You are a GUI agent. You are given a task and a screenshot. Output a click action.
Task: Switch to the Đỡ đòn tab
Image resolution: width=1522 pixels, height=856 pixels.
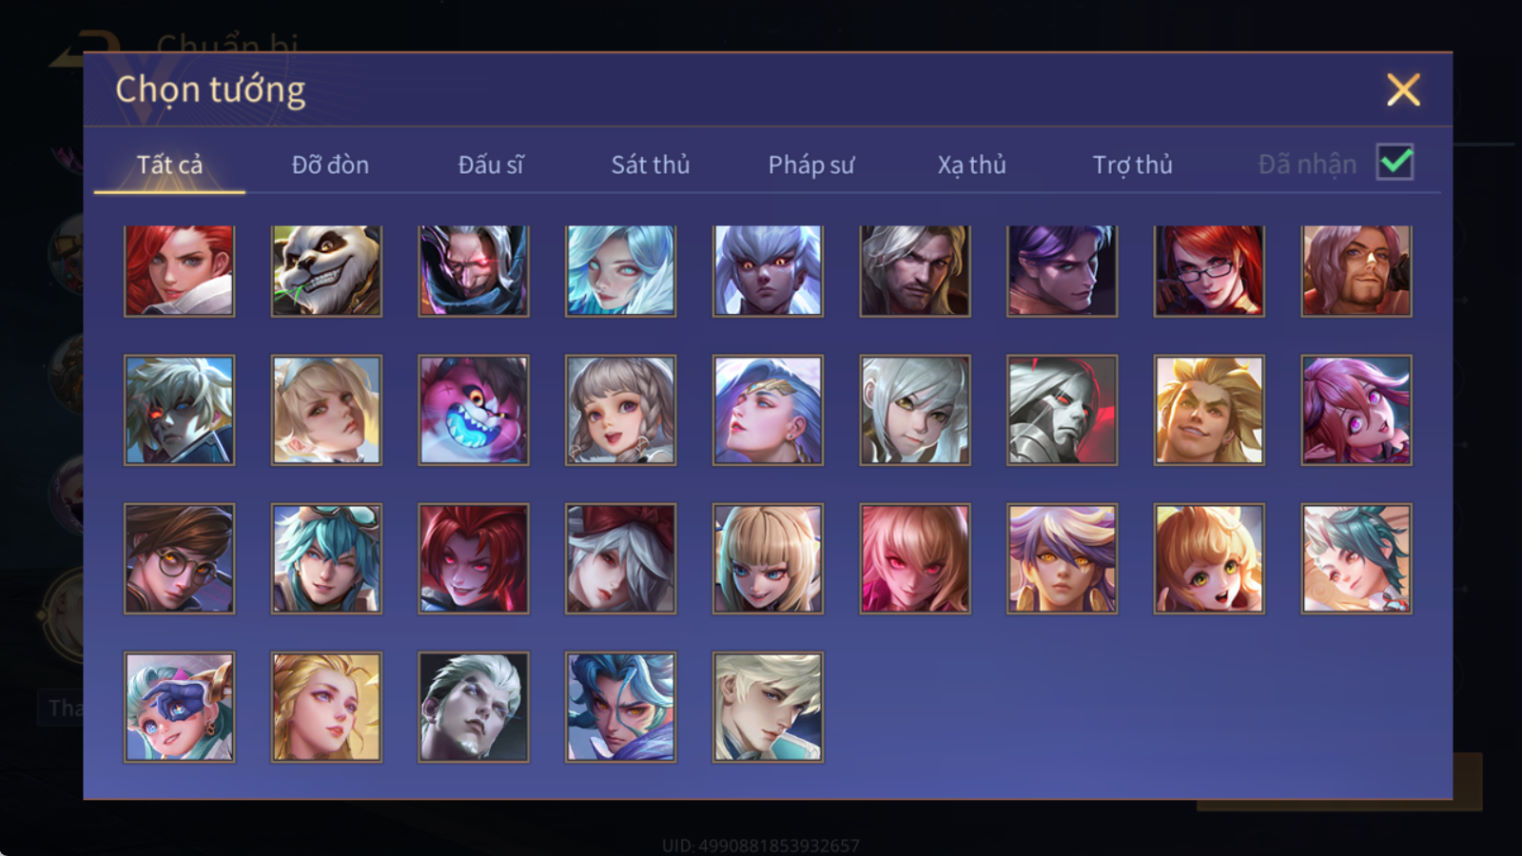click(x=330, y=164)
